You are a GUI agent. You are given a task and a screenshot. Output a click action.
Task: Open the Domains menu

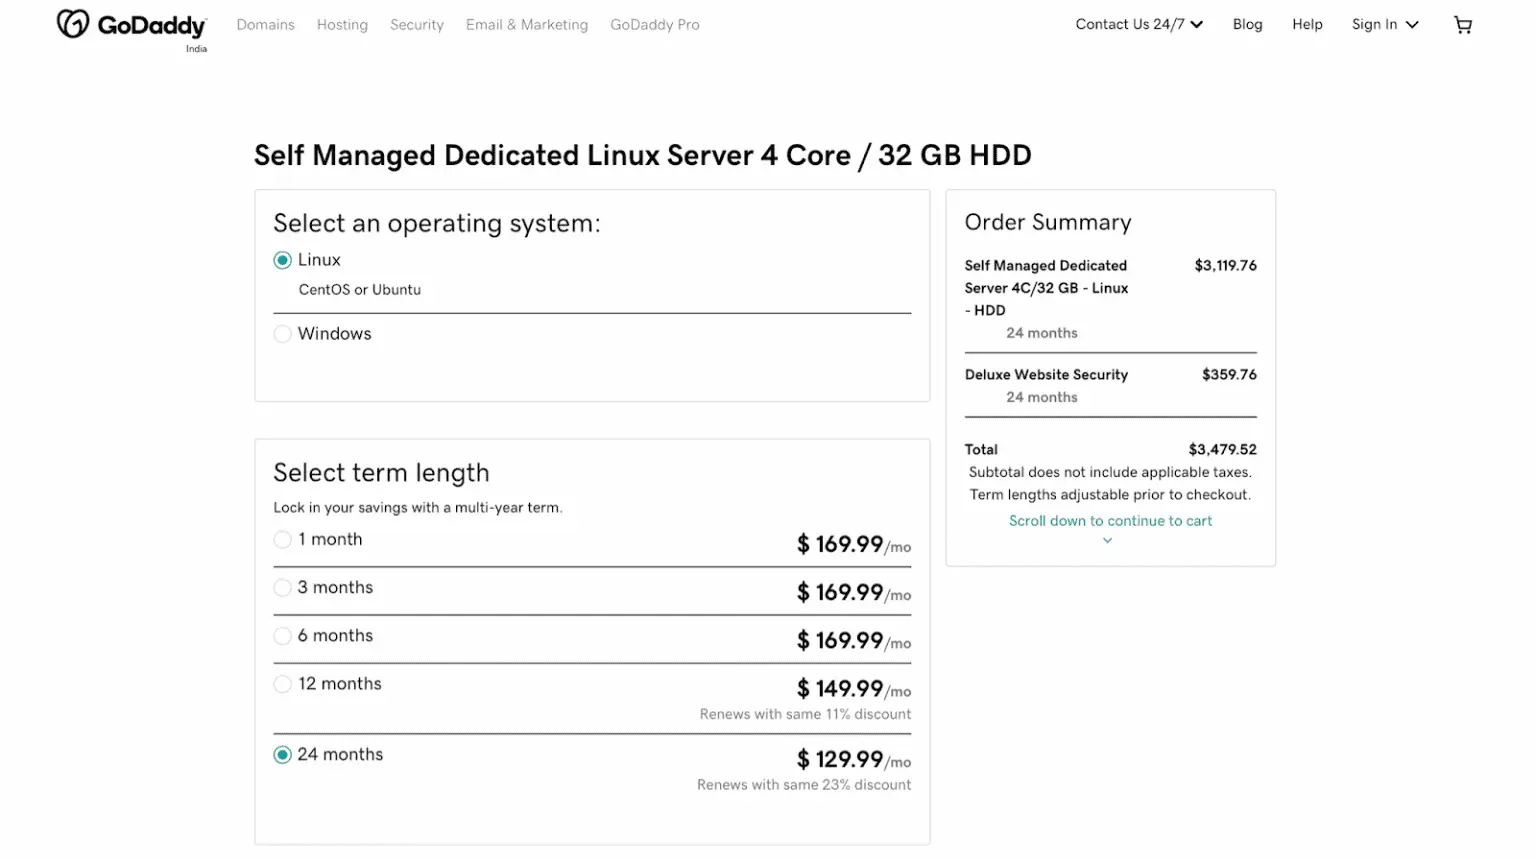point(266,25)
